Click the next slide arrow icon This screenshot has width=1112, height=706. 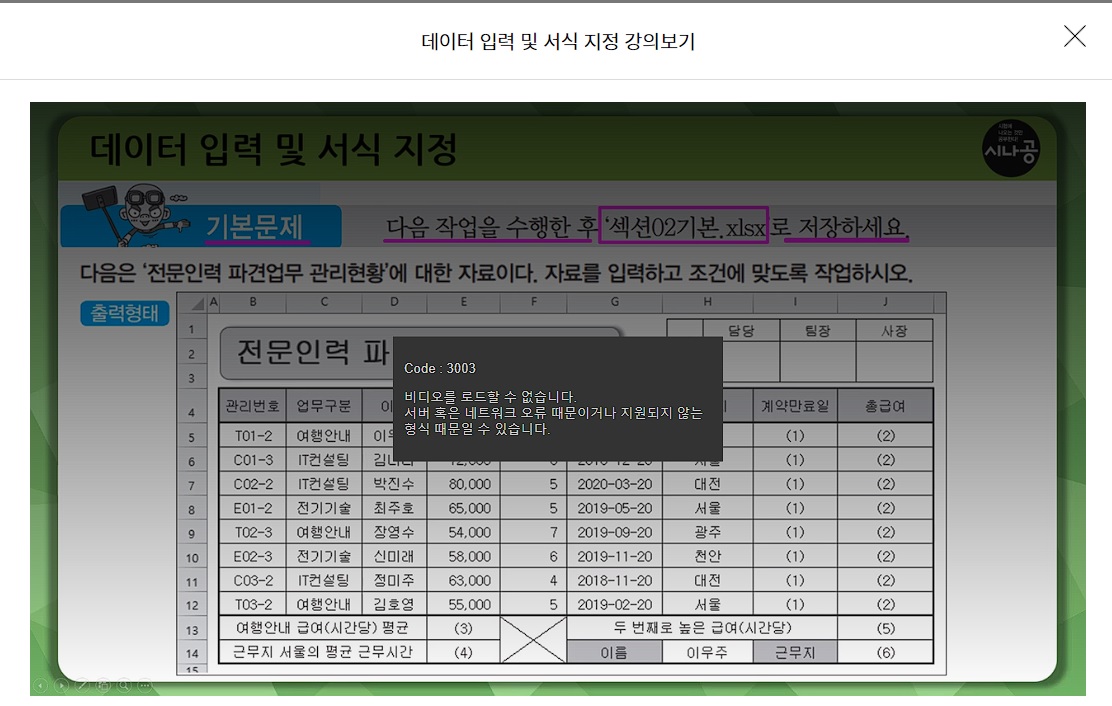click(62, 685)
